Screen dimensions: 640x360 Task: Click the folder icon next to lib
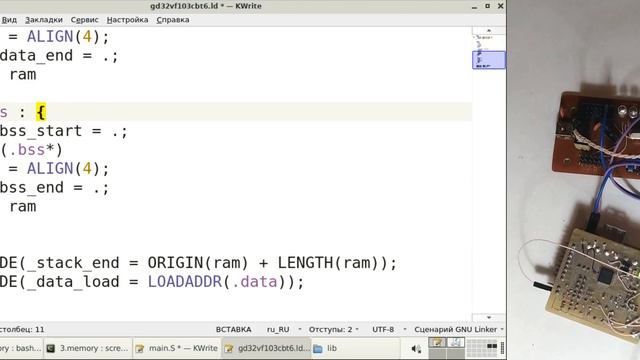(318, 349)
